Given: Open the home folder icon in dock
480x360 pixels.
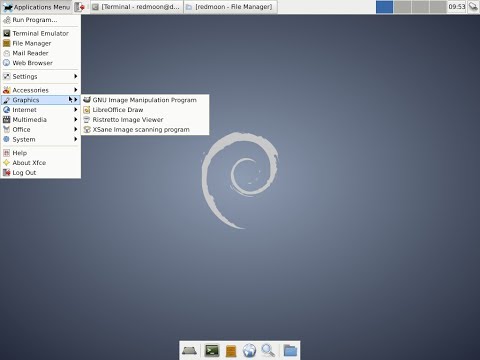Looking at the screenshot, I should click(290, 351).
